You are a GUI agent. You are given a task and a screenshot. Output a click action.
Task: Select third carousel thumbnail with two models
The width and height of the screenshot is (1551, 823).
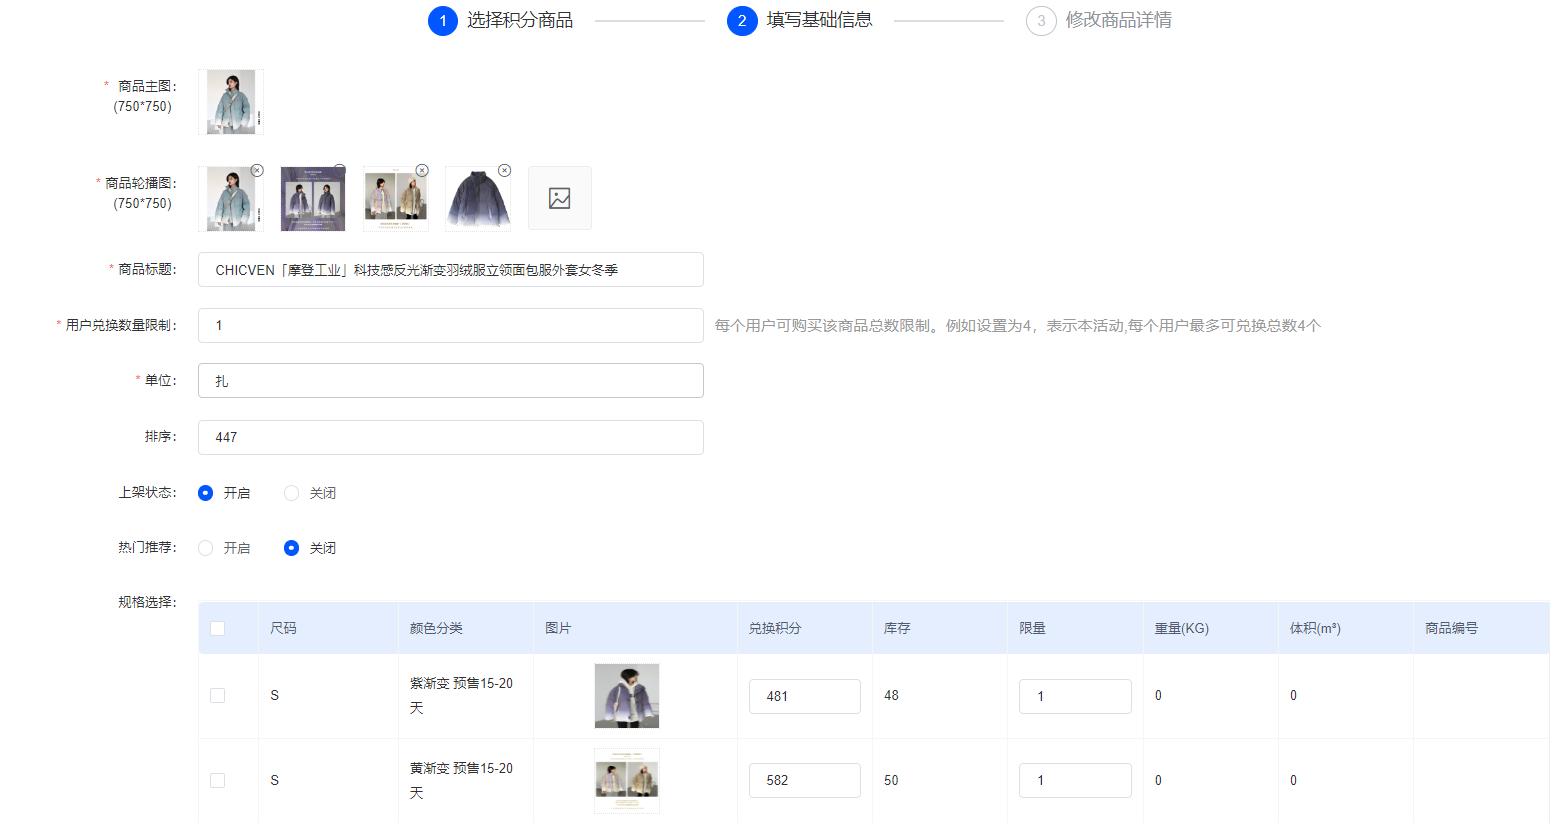[x=396, y=199]
